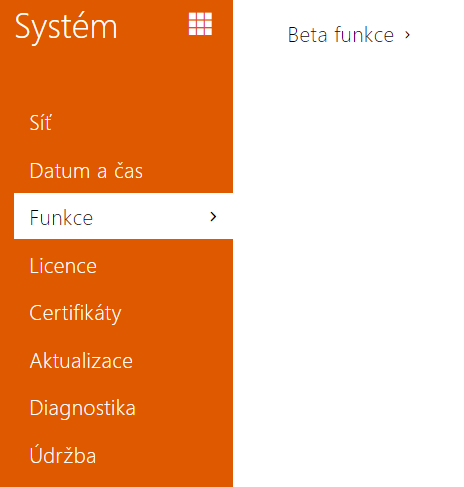This screenshot has height=487, width=464.
Task: Expand the Beta funkce section
Action: tap(349, 35)
